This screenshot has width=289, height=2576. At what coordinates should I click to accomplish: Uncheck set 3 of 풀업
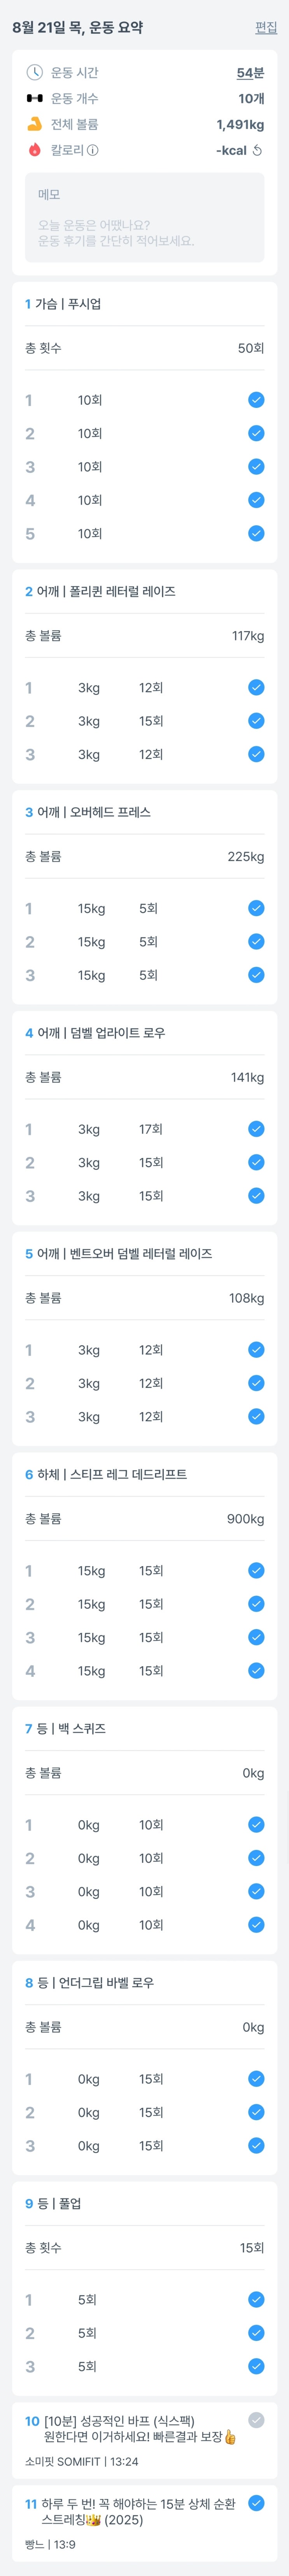[x=256, y=2366]
